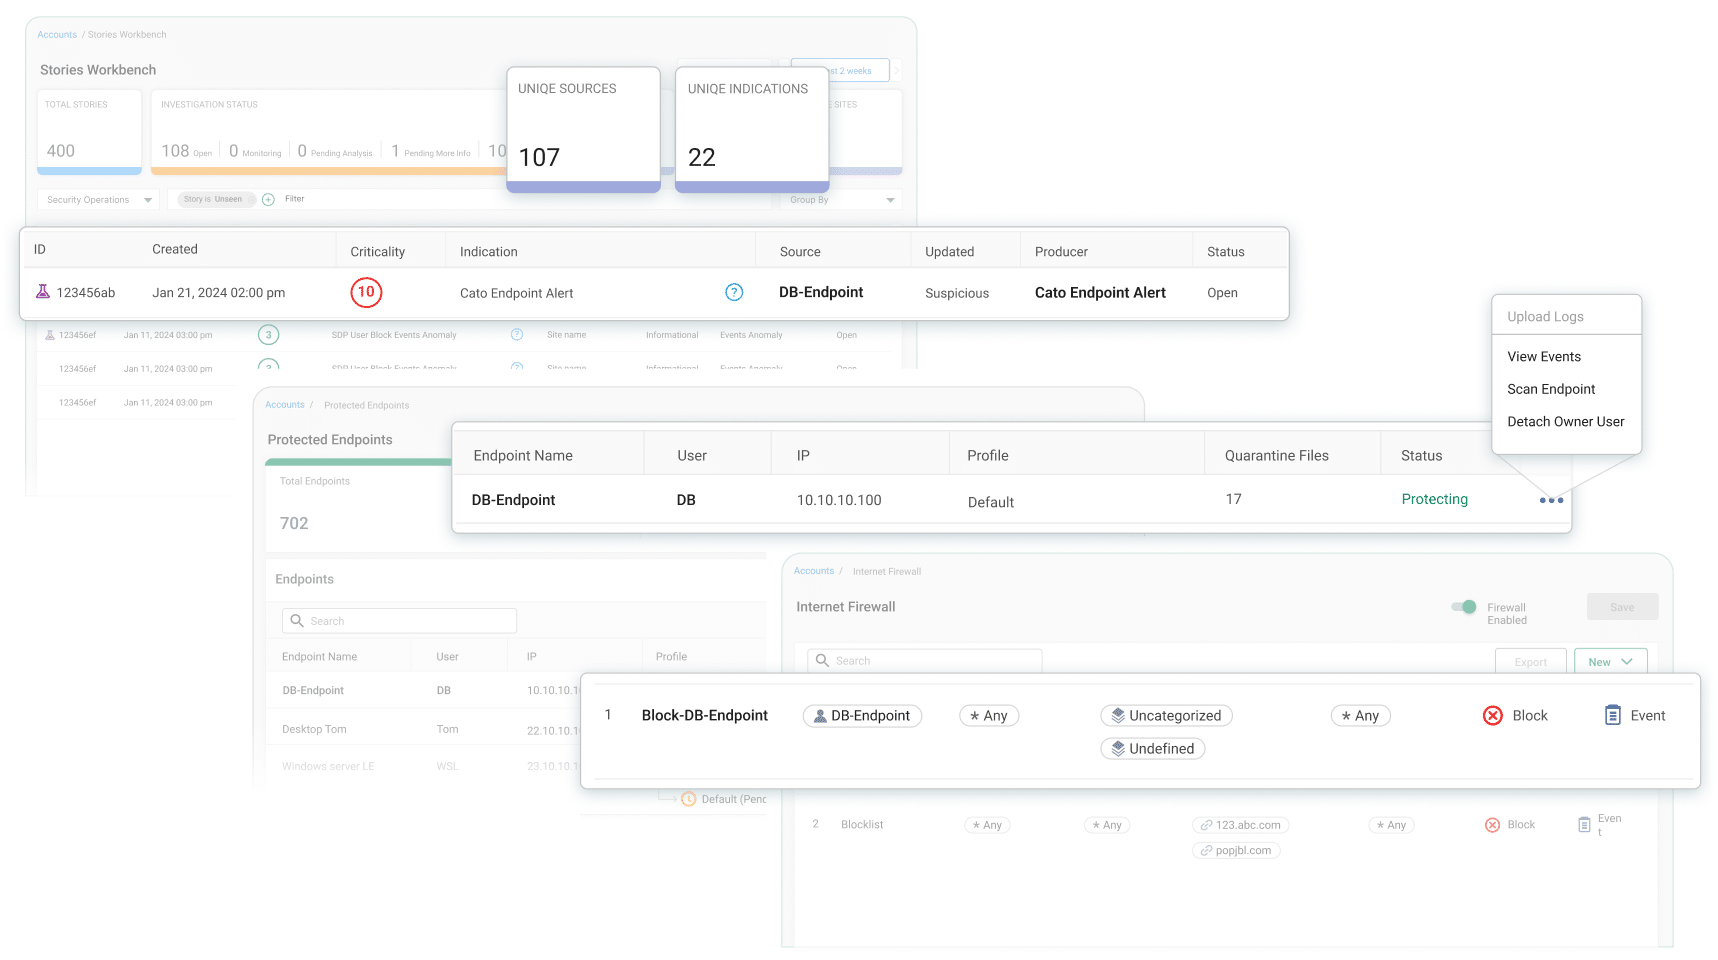Click the Save button in Internet Firewall

point(1622,607)
